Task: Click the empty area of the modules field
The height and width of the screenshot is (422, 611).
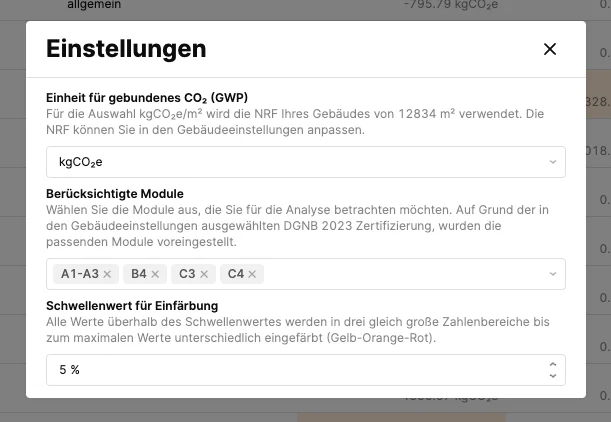Action: [403, 274]
